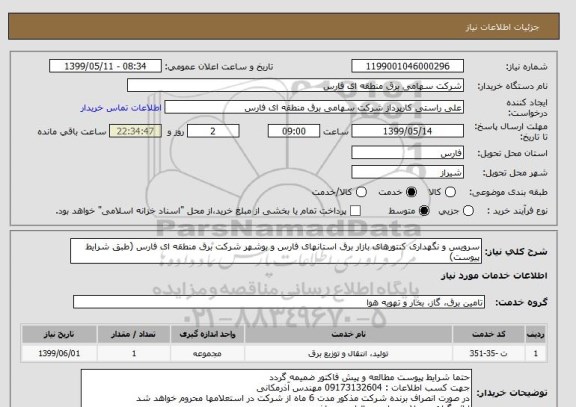Click the واحد اندازه گیری column header
The image size is (576, 407).
[x=207, y=334]
